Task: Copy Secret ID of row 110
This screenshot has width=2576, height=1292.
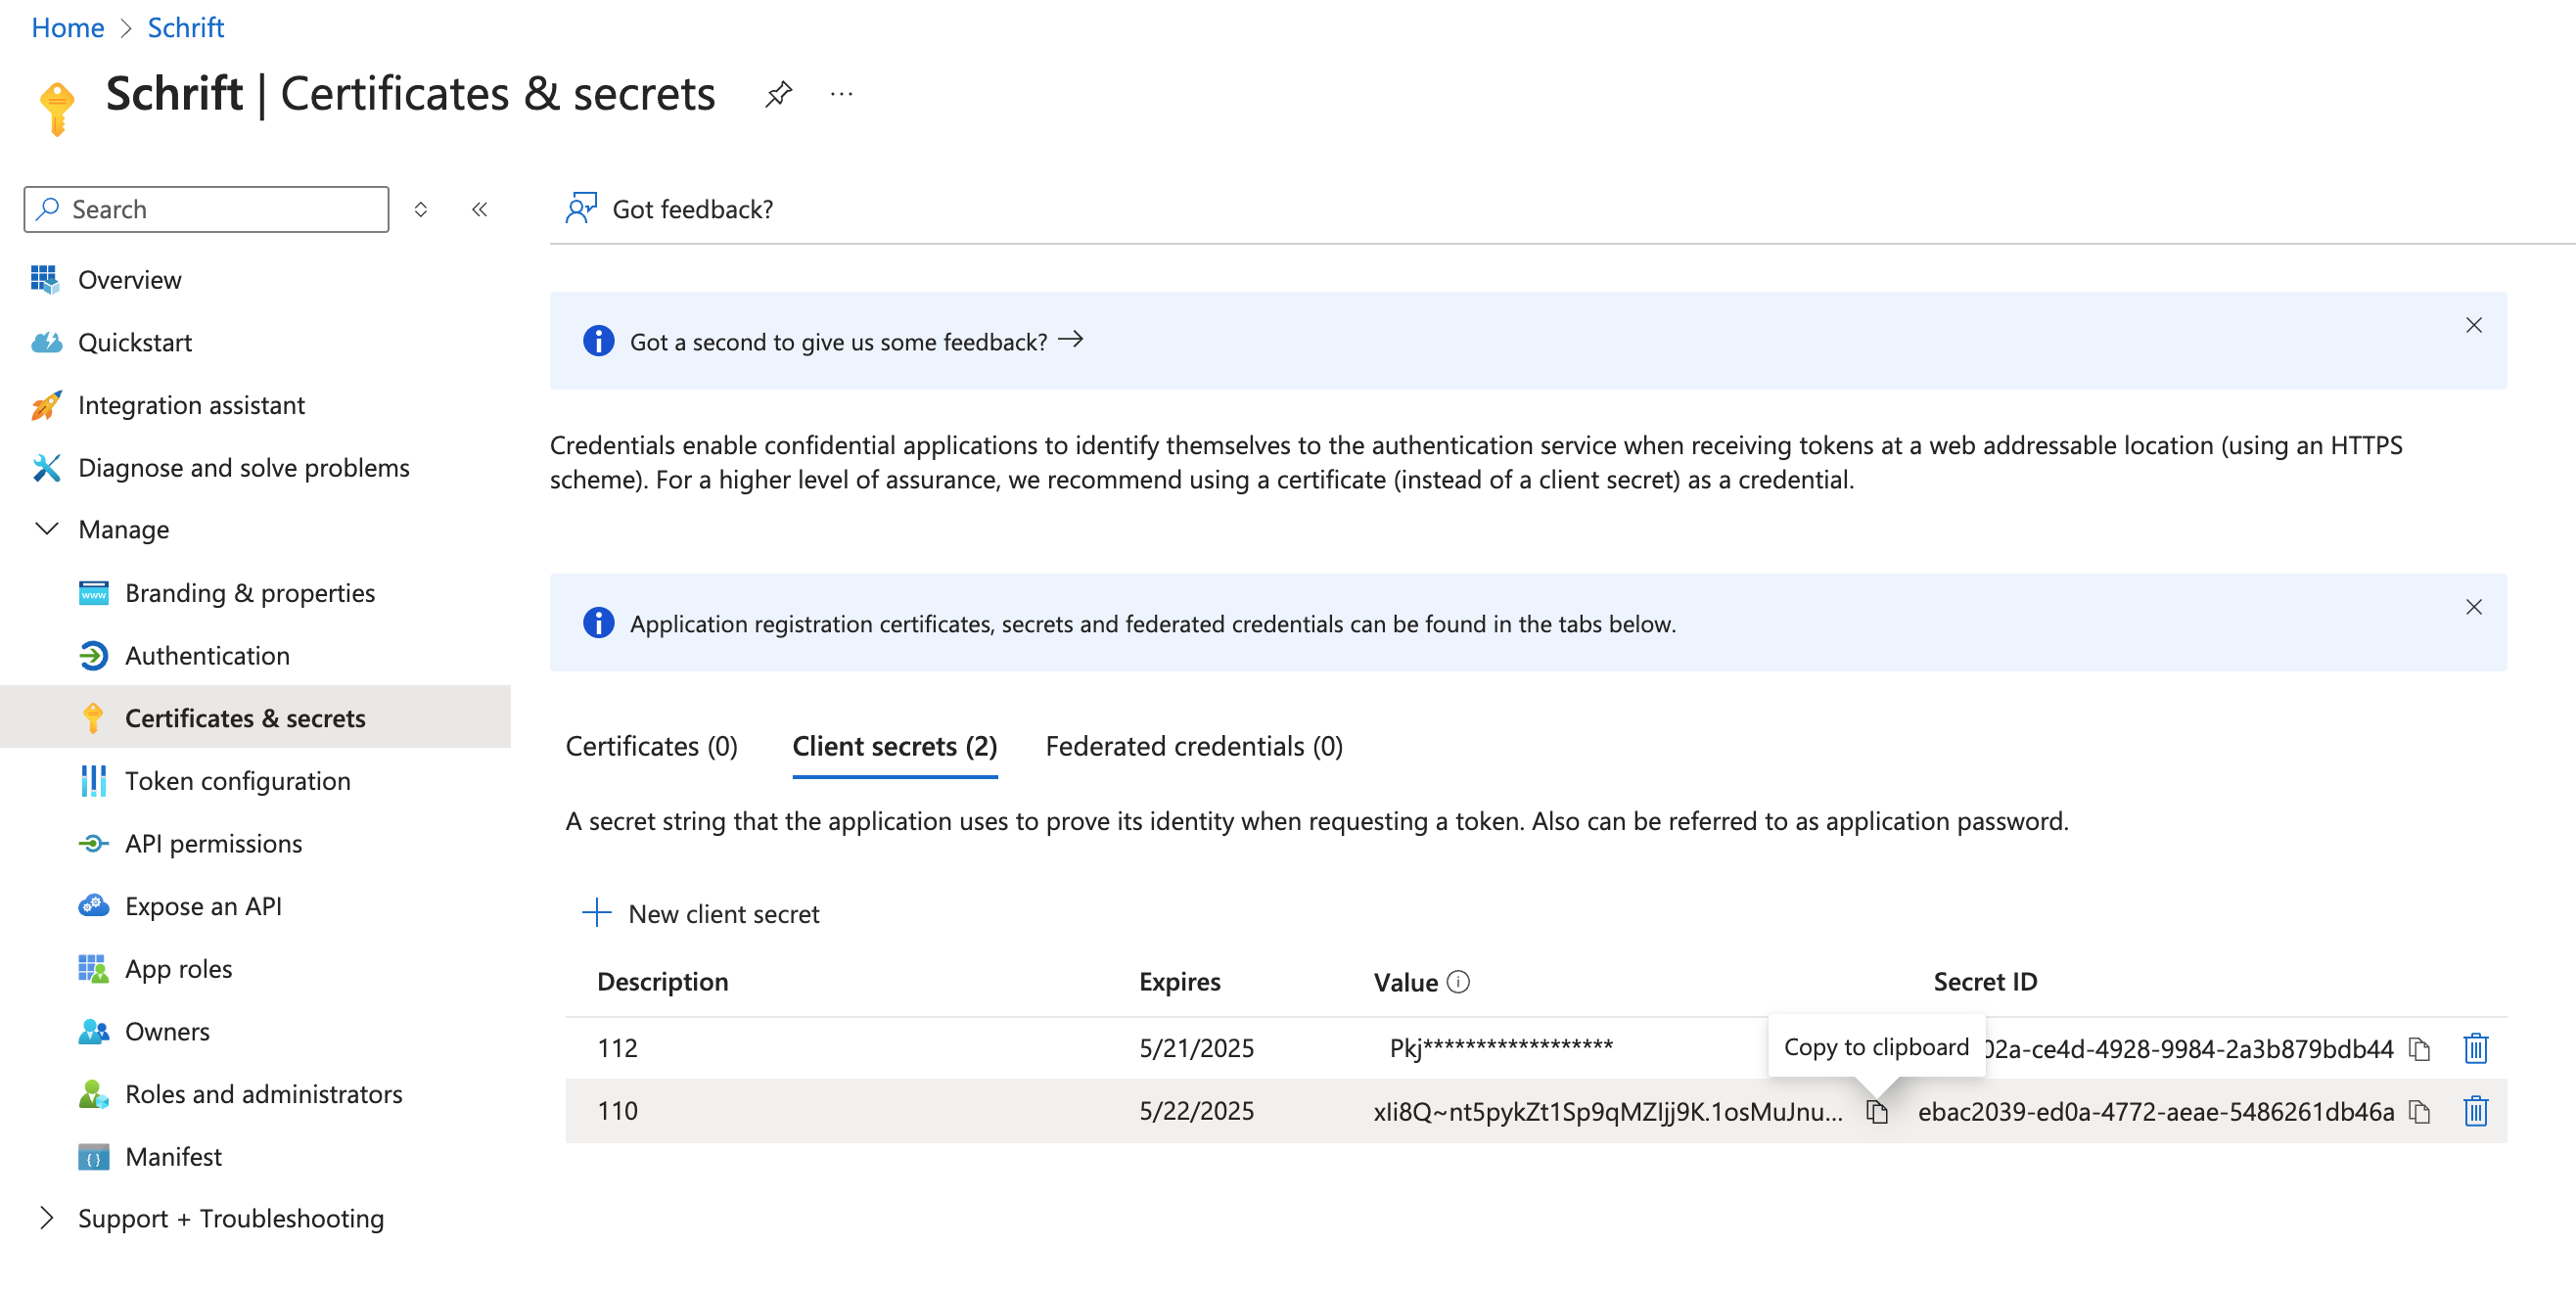Action: click(x=2419, y=1111)
